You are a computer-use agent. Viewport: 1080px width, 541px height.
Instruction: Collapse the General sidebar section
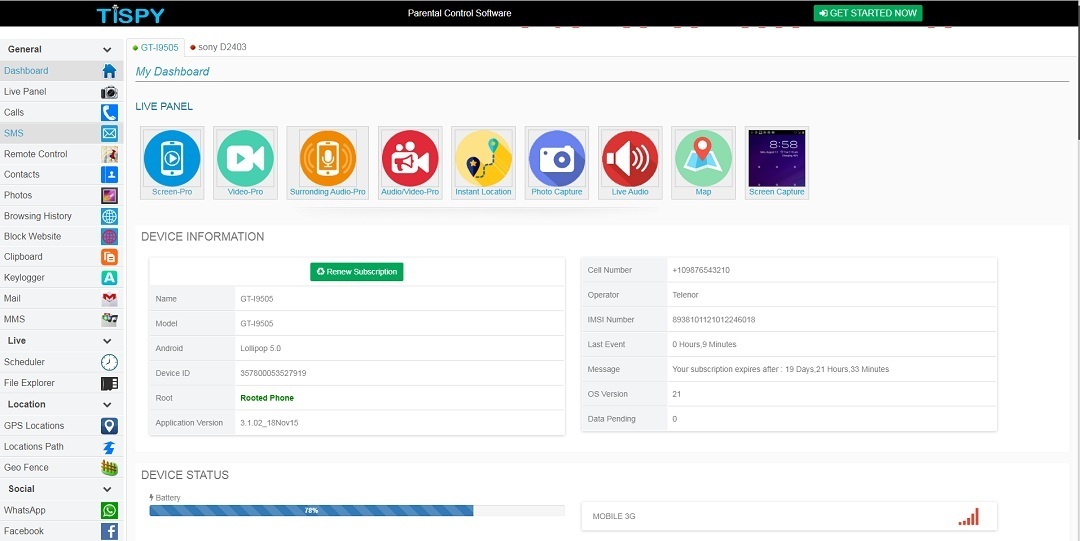click(x=107, y=50)
